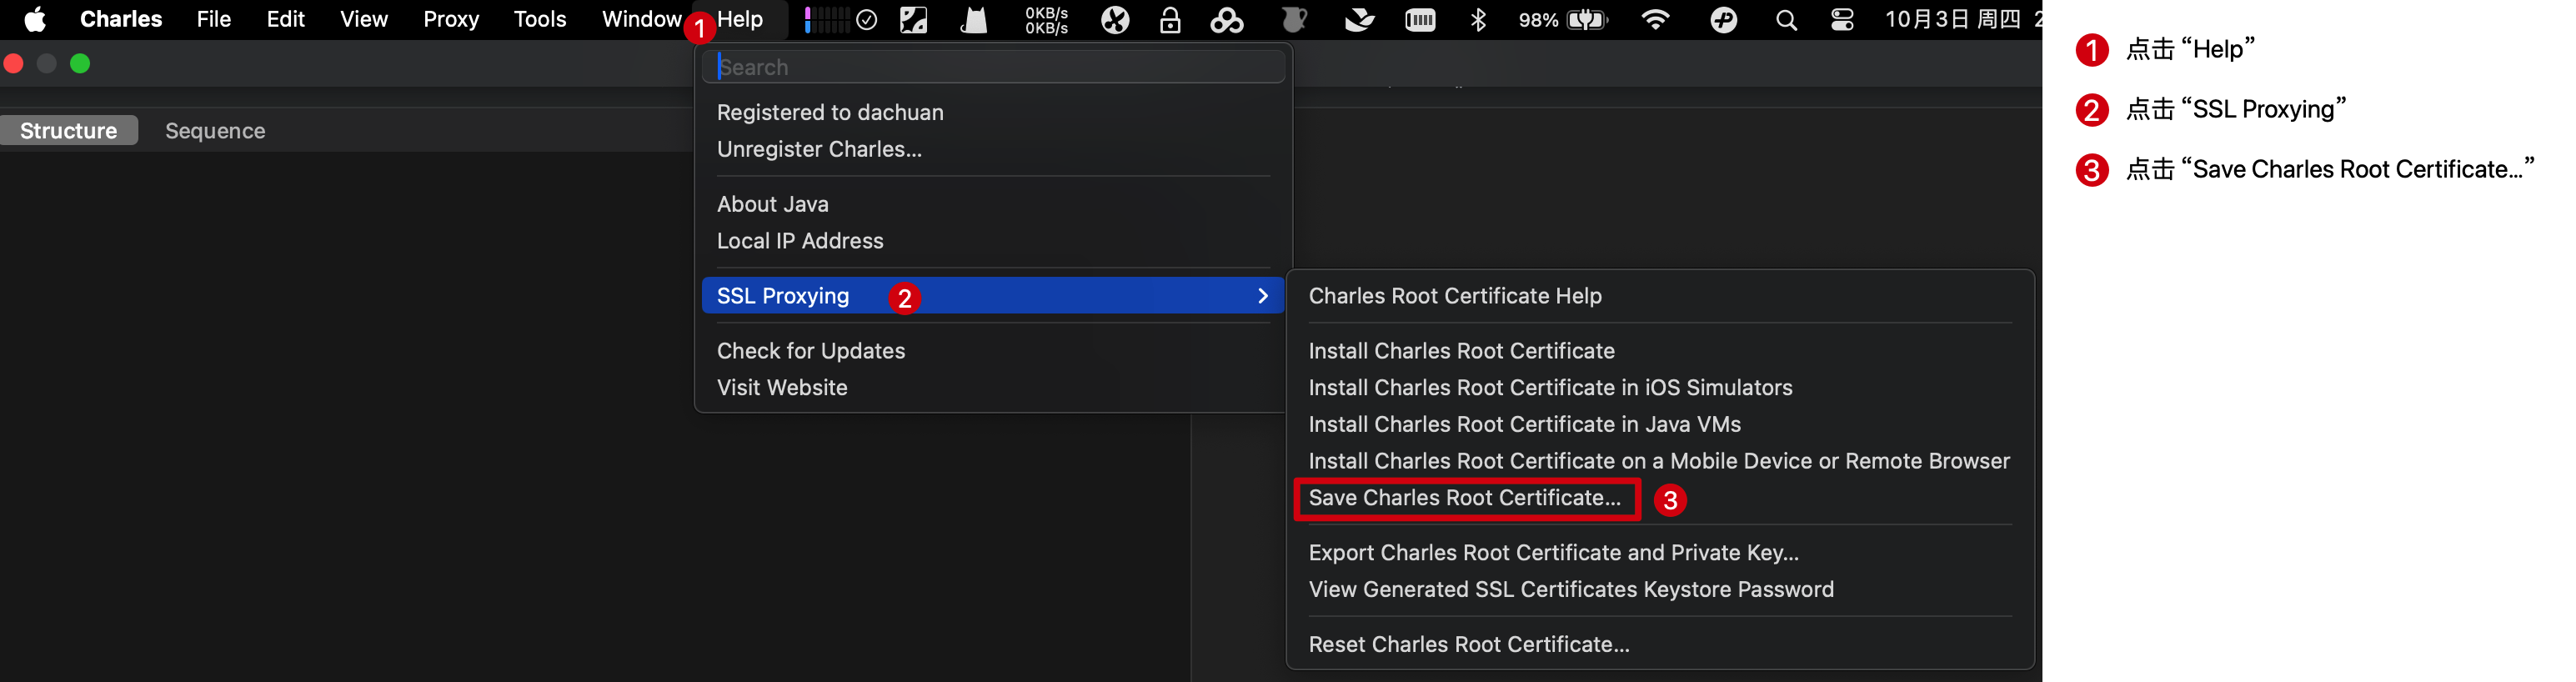
Task: Click the SSL Proxying submenu chevron
Action: click(1262, 296)
